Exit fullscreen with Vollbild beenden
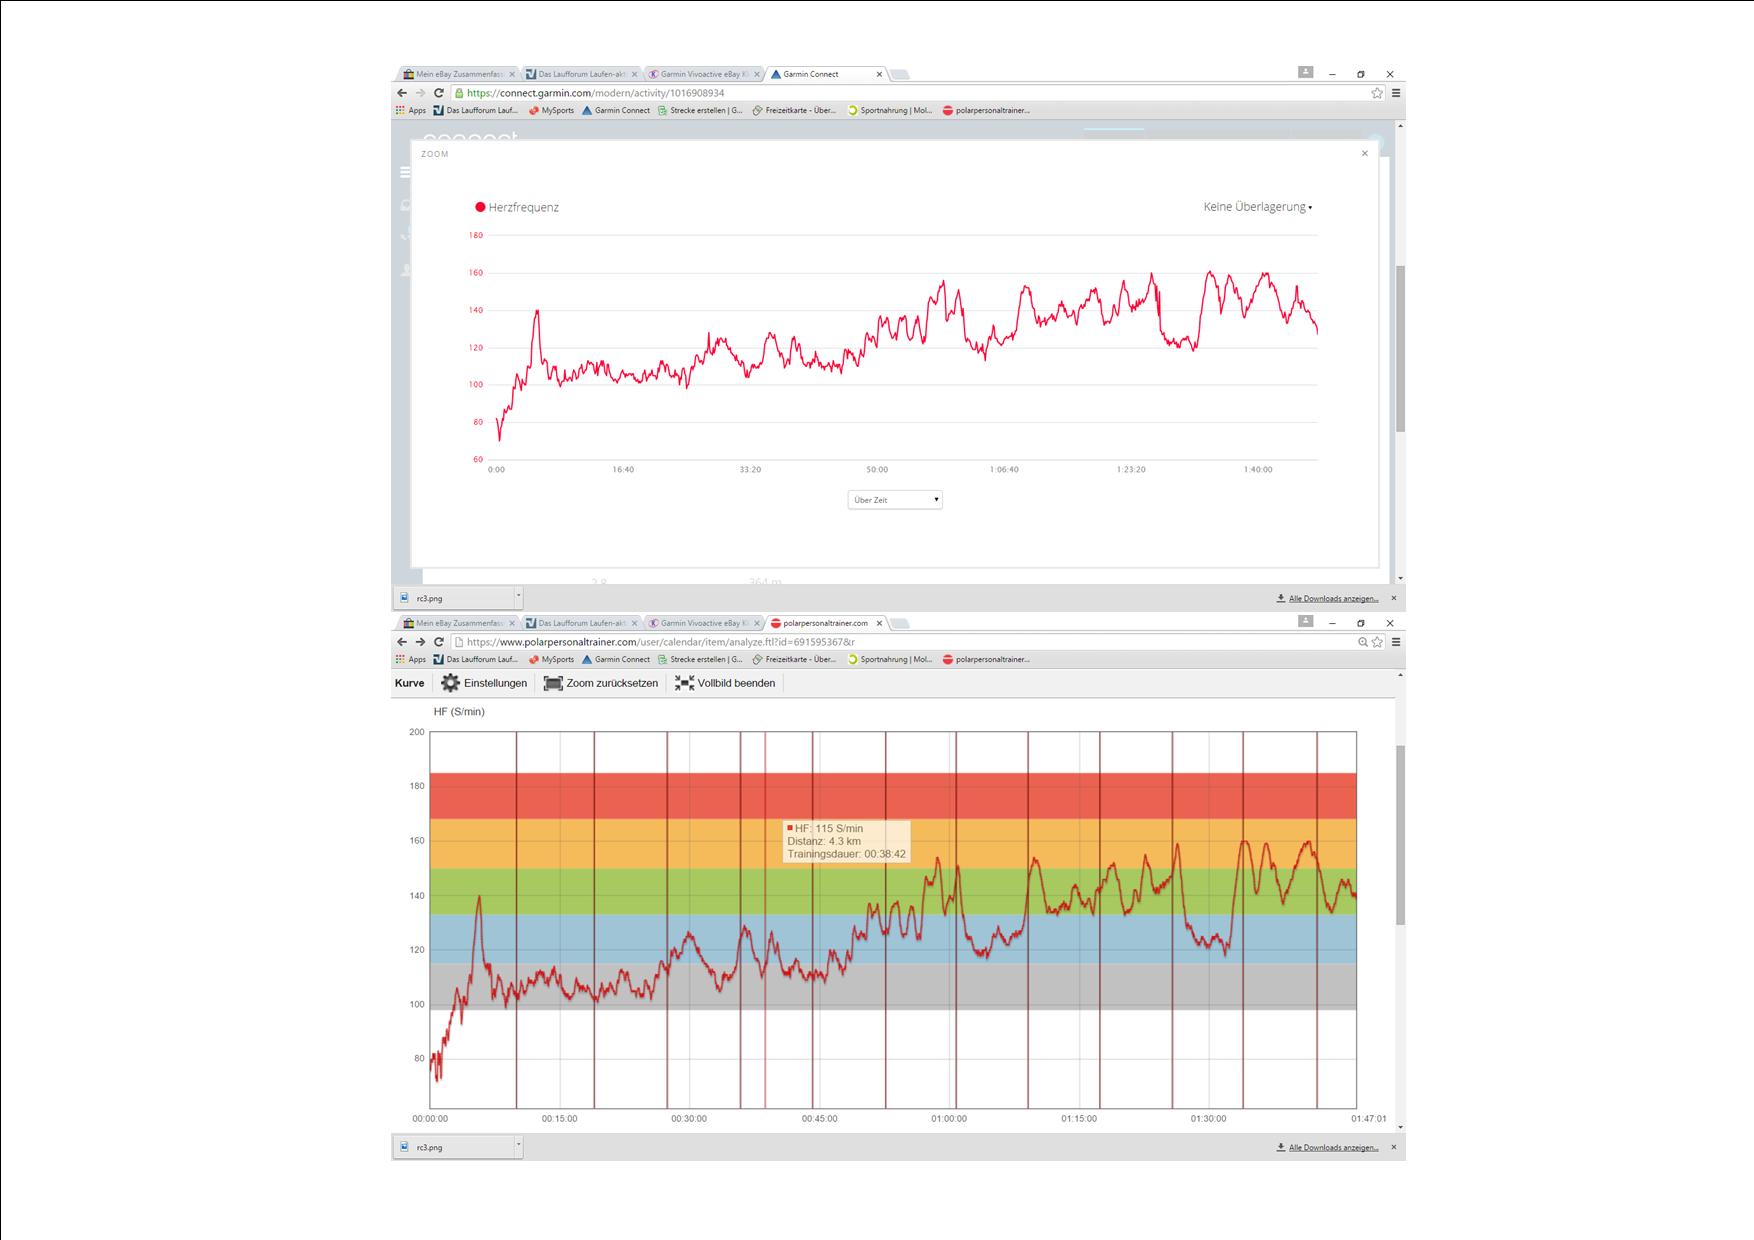 (x=725, y=683)
